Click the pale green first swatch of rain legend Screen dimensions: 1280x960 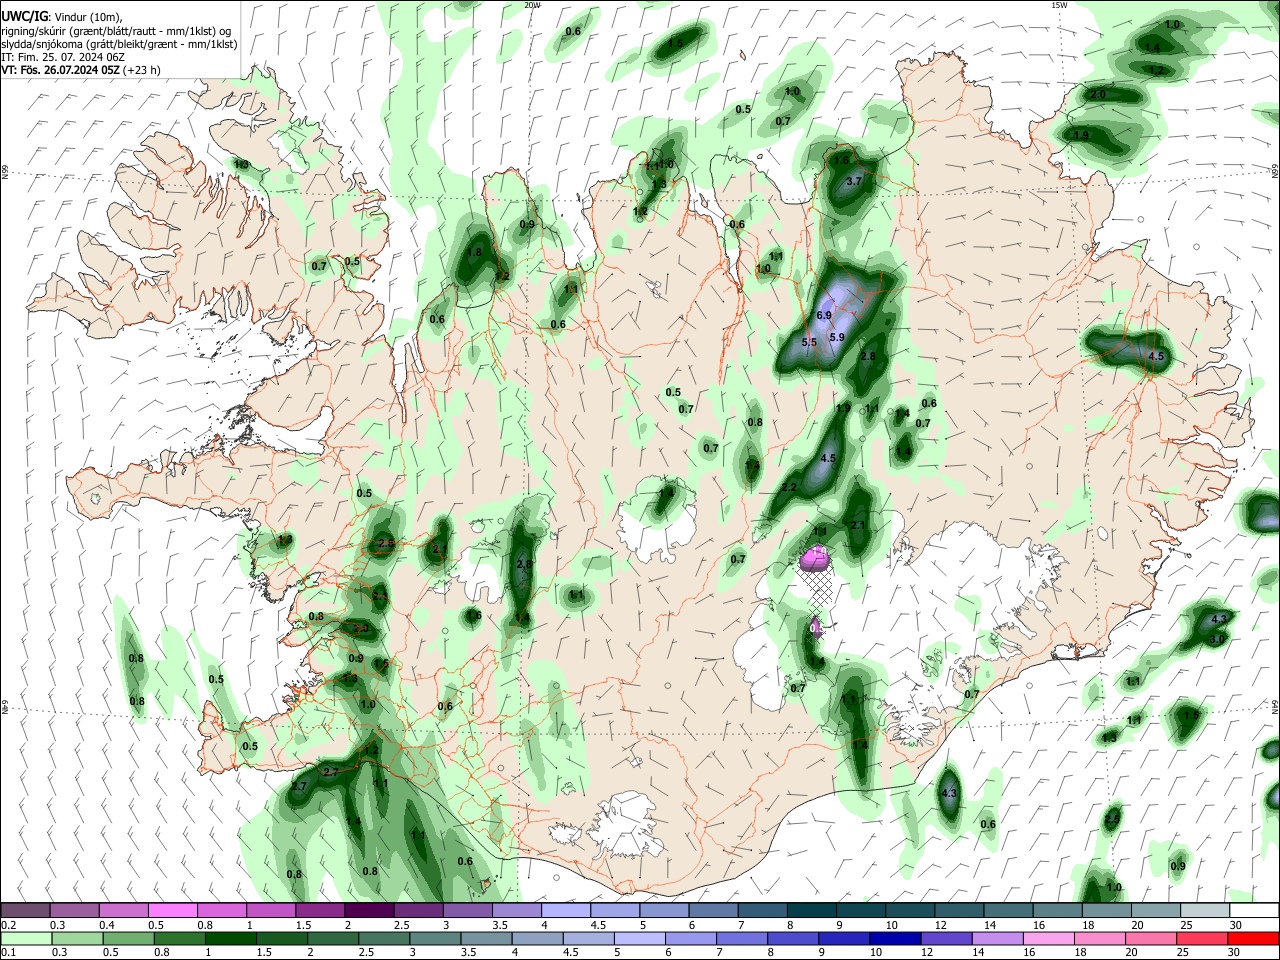(26, 939)
